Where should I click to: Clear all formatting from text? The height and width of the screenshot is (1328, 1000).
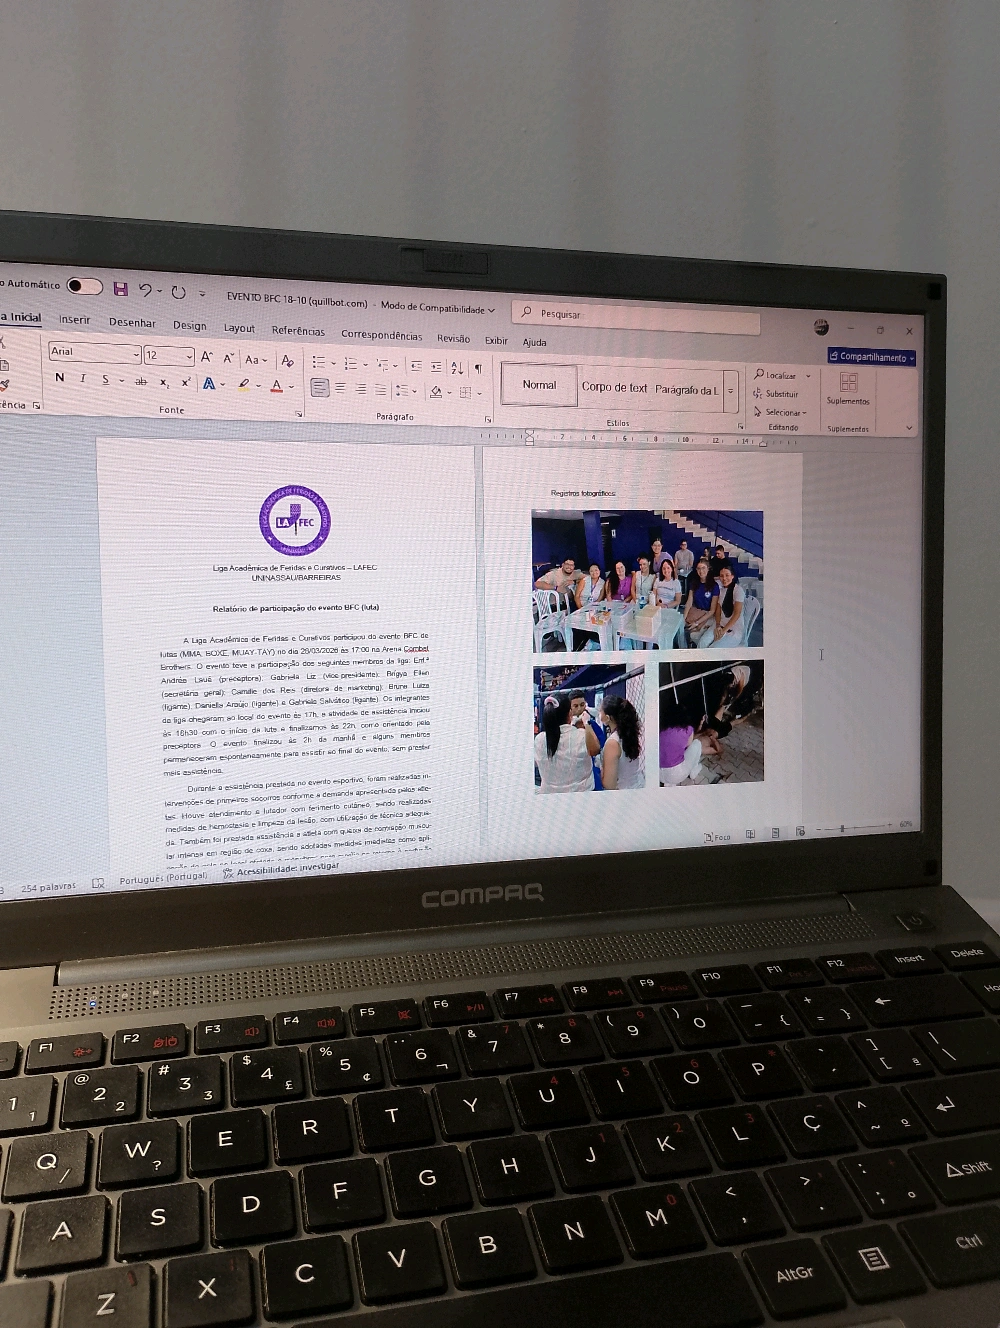coord(287,360)
